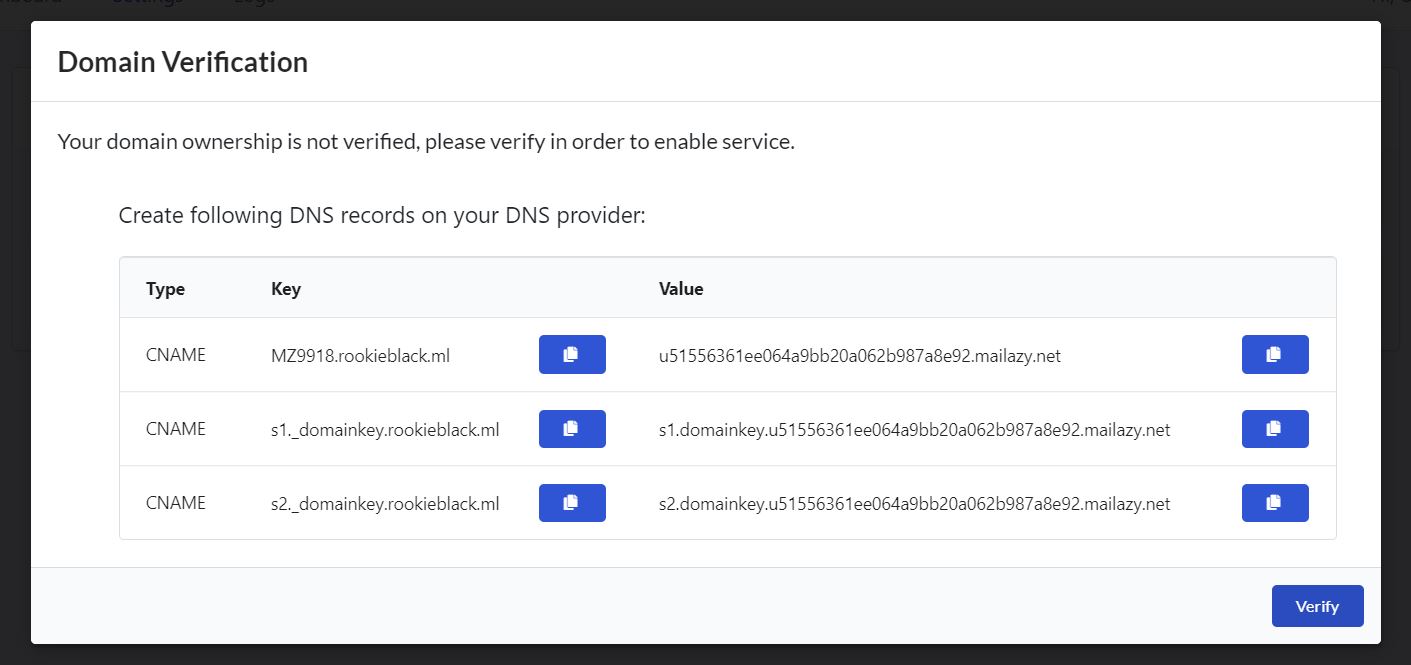Copy the s2.domainkey mailazy.net value

pos(1275,503)
